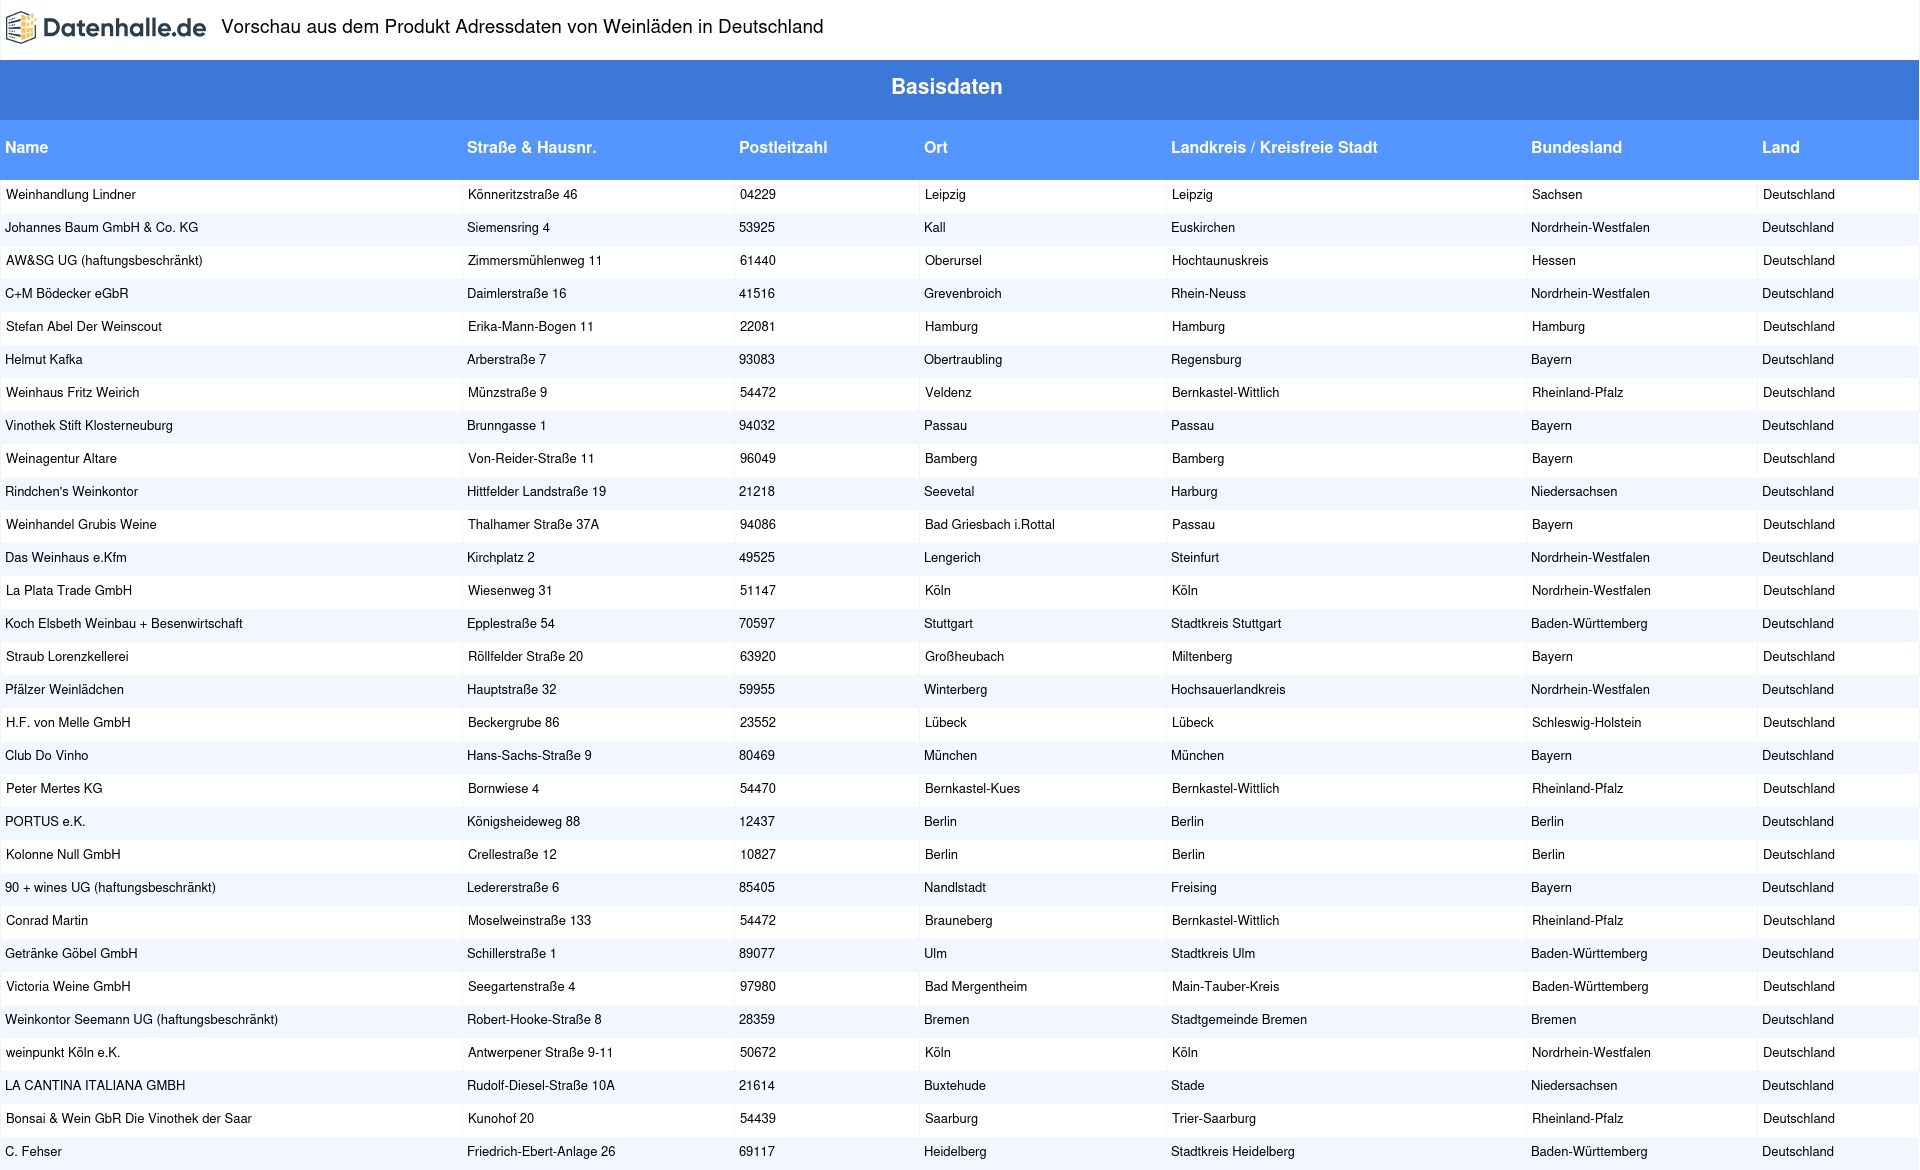Click postal code 69117
Viewport: 1920px width, 1170px height.
click(x=757, y=1152)
